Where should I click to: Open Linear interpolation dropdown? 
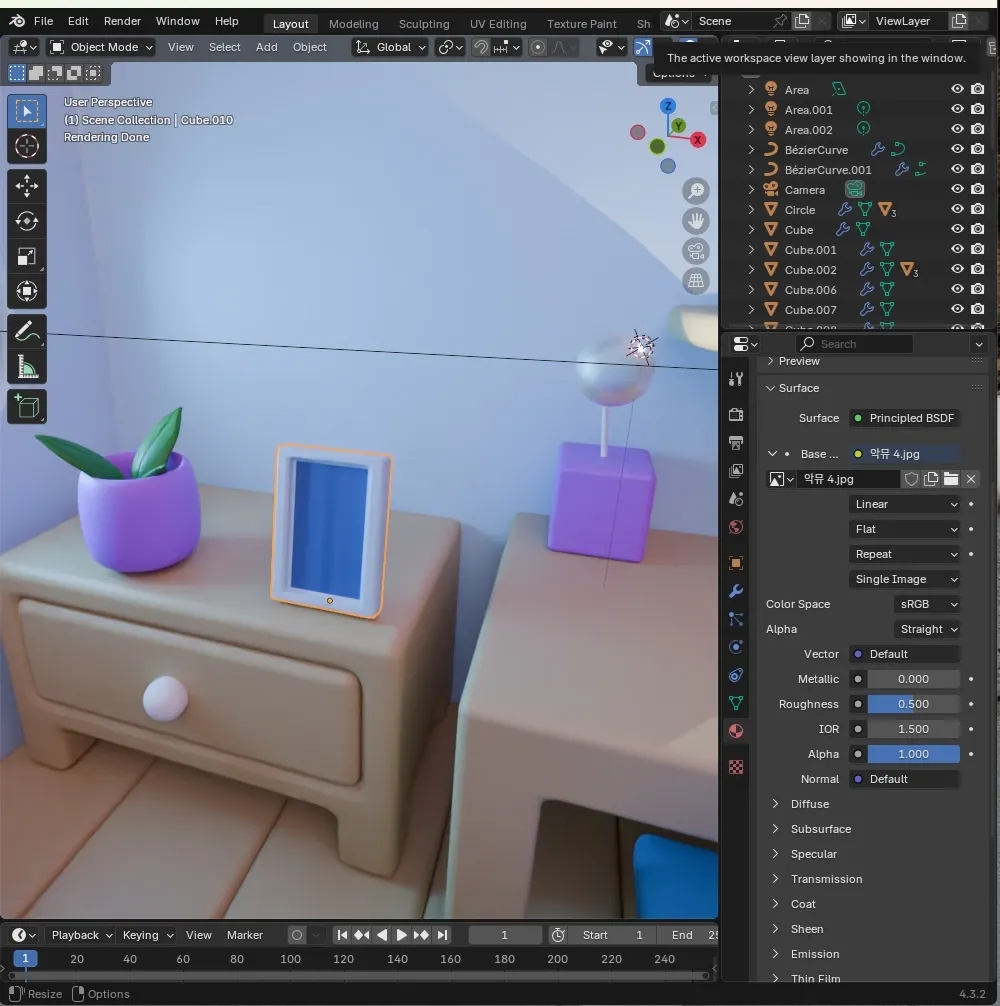point(904,504)
